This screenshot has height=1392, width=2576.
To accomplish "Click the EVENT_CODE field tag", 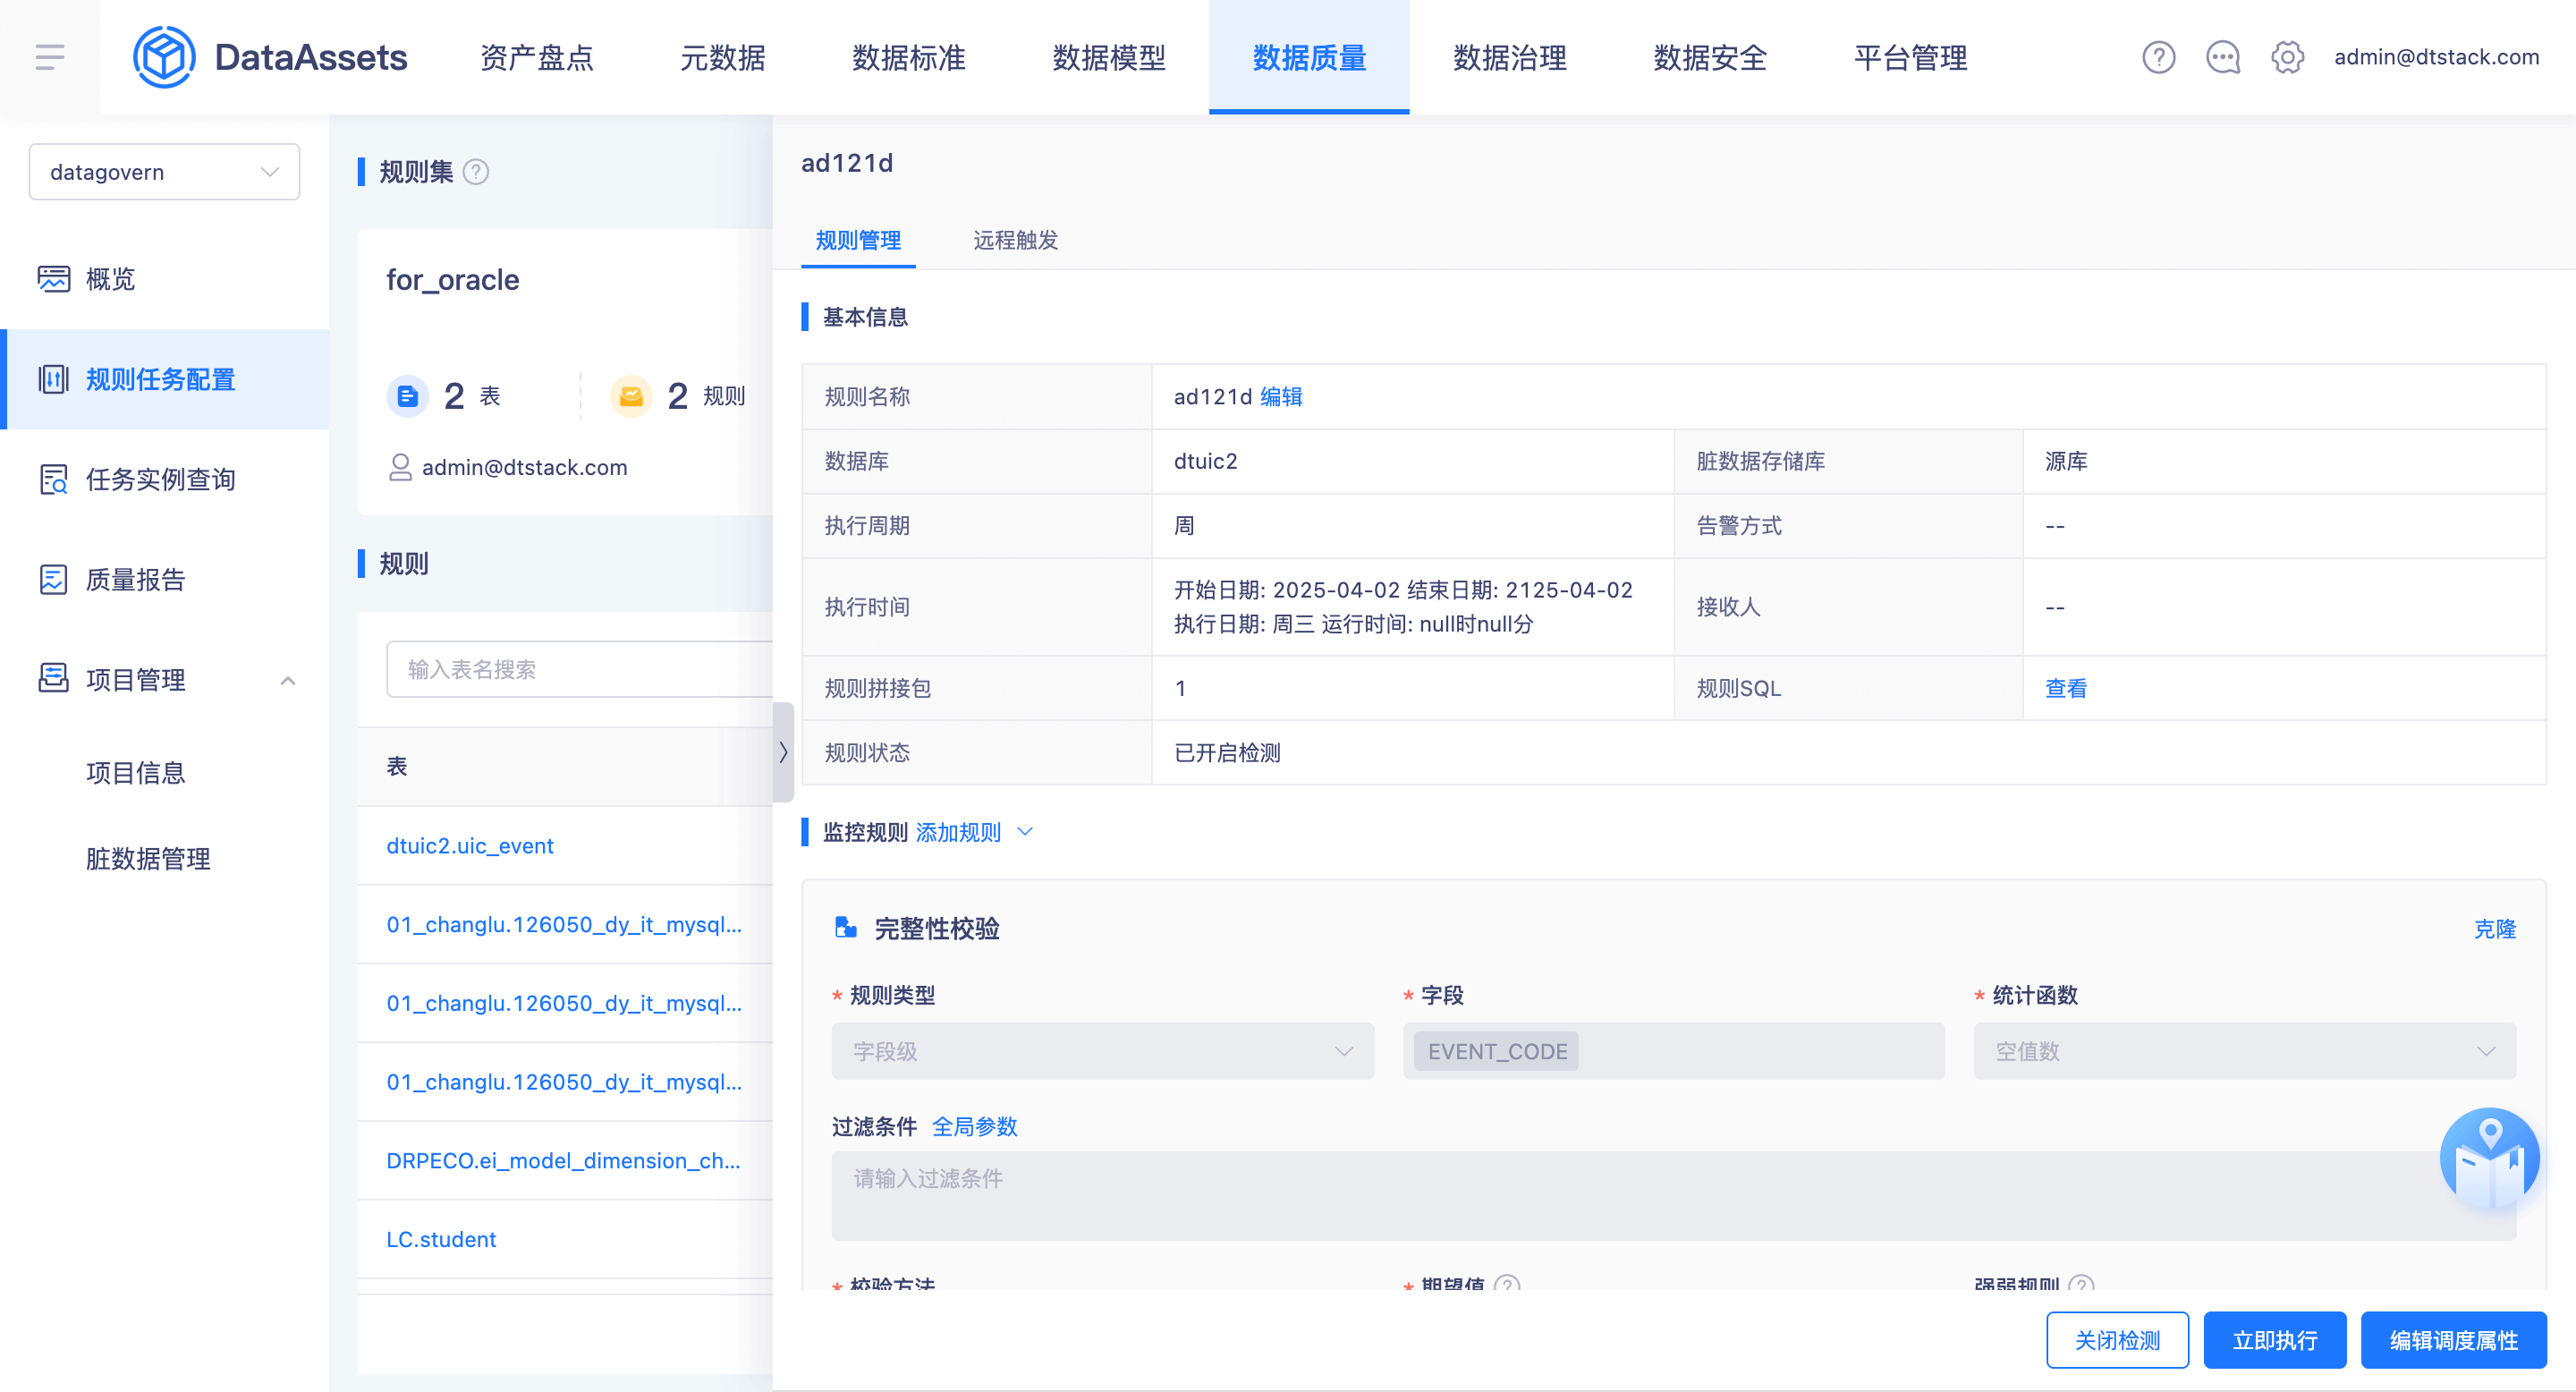I will tap(1497, 1051).
